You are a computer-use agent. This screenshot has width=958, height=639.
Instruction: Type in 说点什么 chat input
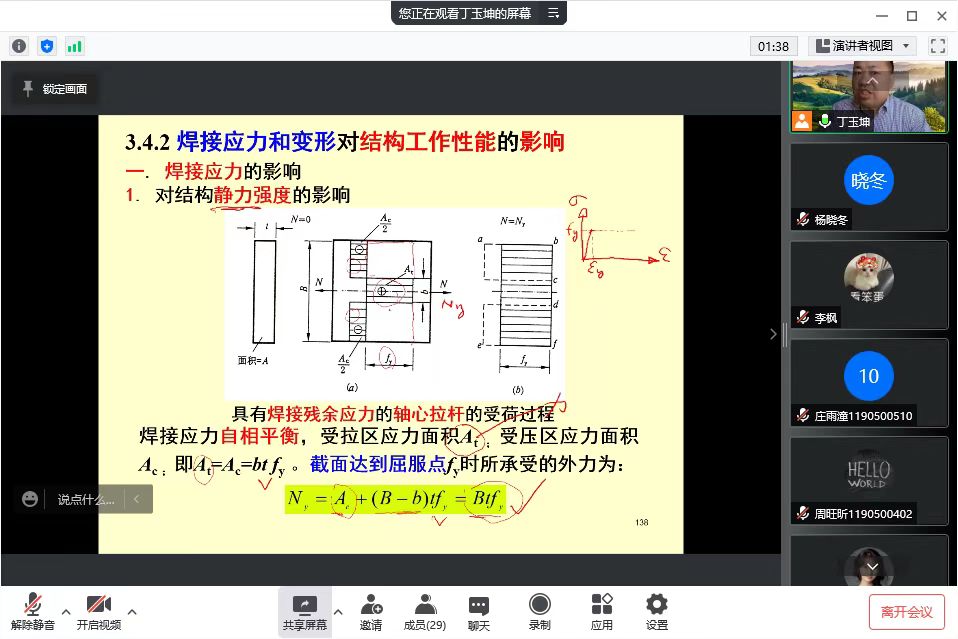[85, 499]
